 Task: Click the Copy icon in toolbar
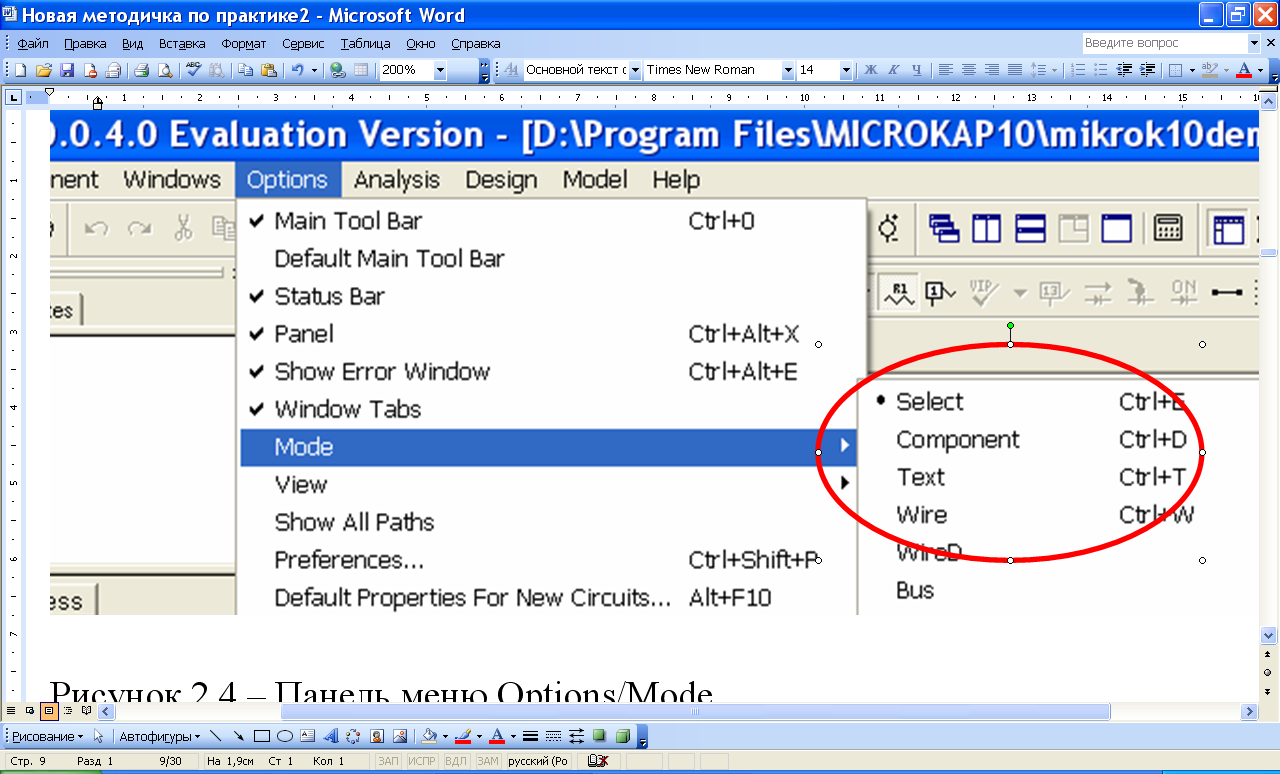pos(245,70)
